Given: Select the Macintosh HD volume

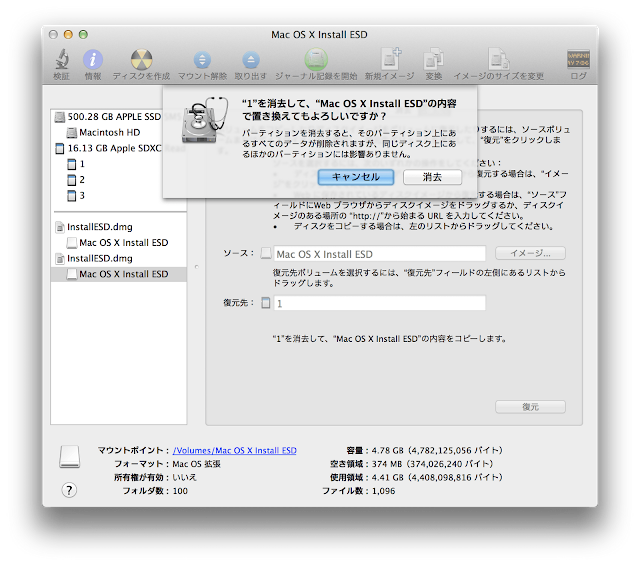Looking at the screenshot, I should [x=103, y=133].
